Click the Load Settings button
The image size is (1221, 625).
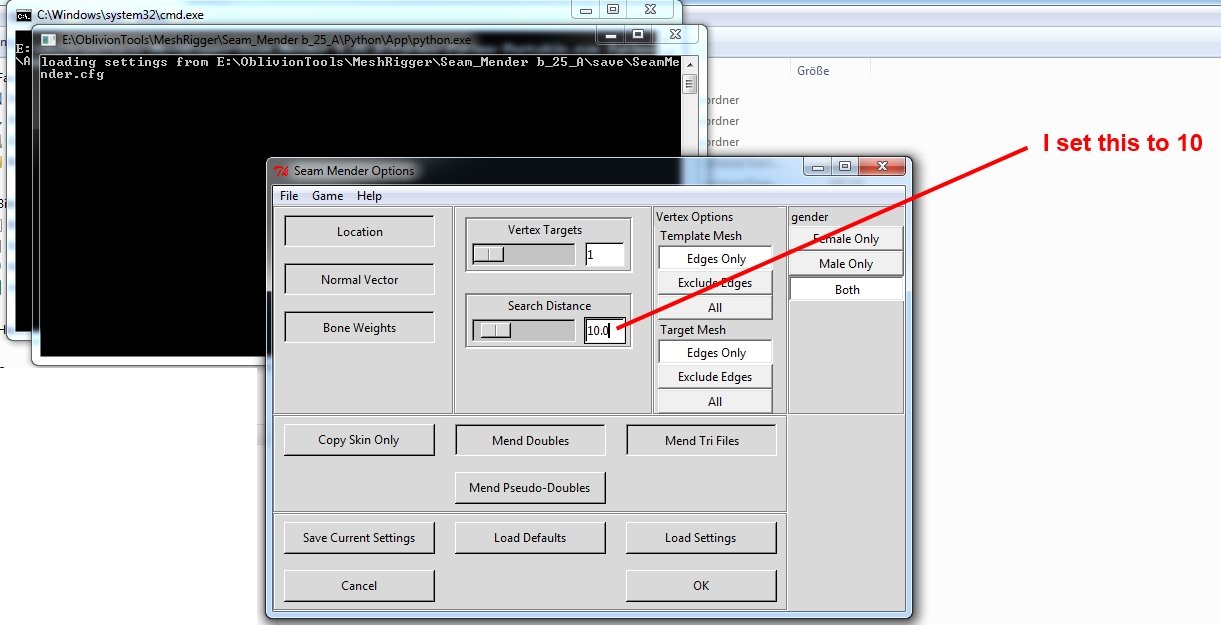coord(701,537)
